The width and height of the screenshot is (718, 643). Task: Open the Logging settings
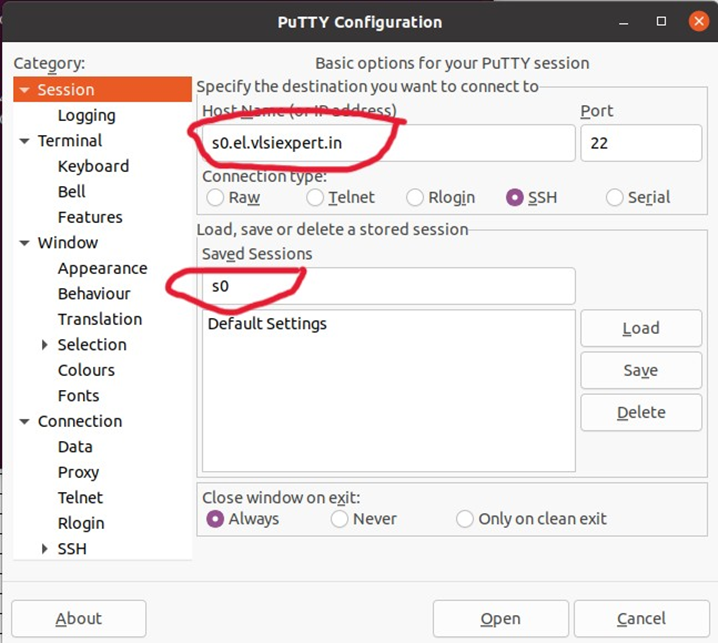(87, 115)
